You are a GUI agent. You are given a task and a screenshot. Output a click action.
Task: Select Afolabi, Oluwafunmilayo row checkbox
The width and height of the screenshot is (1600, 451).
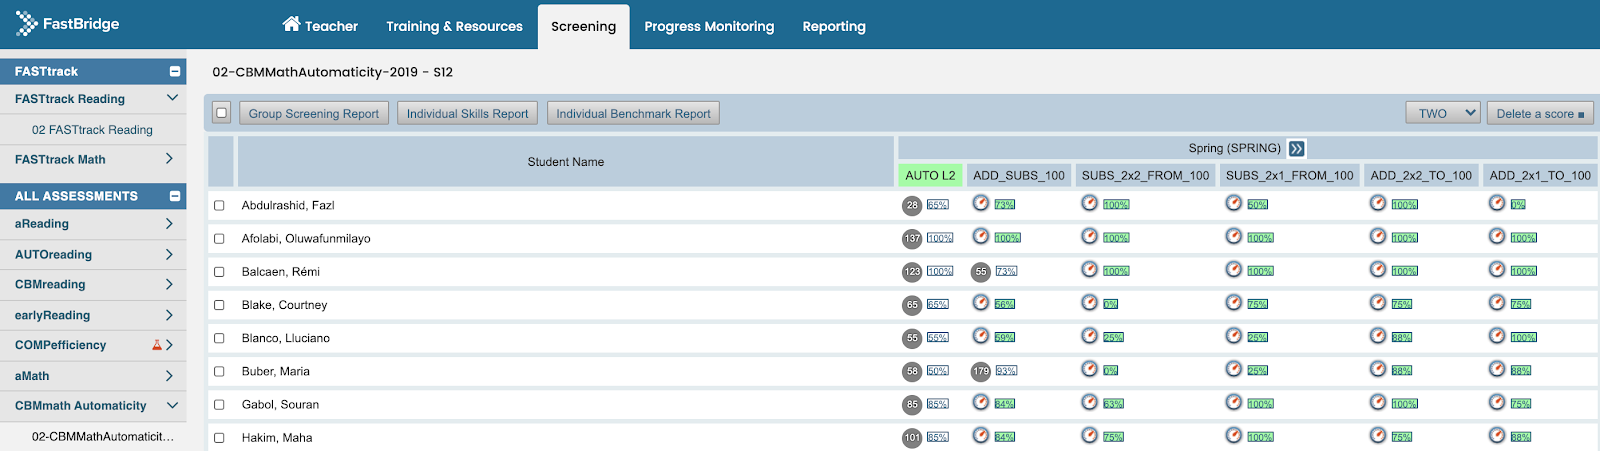[219, 239]
